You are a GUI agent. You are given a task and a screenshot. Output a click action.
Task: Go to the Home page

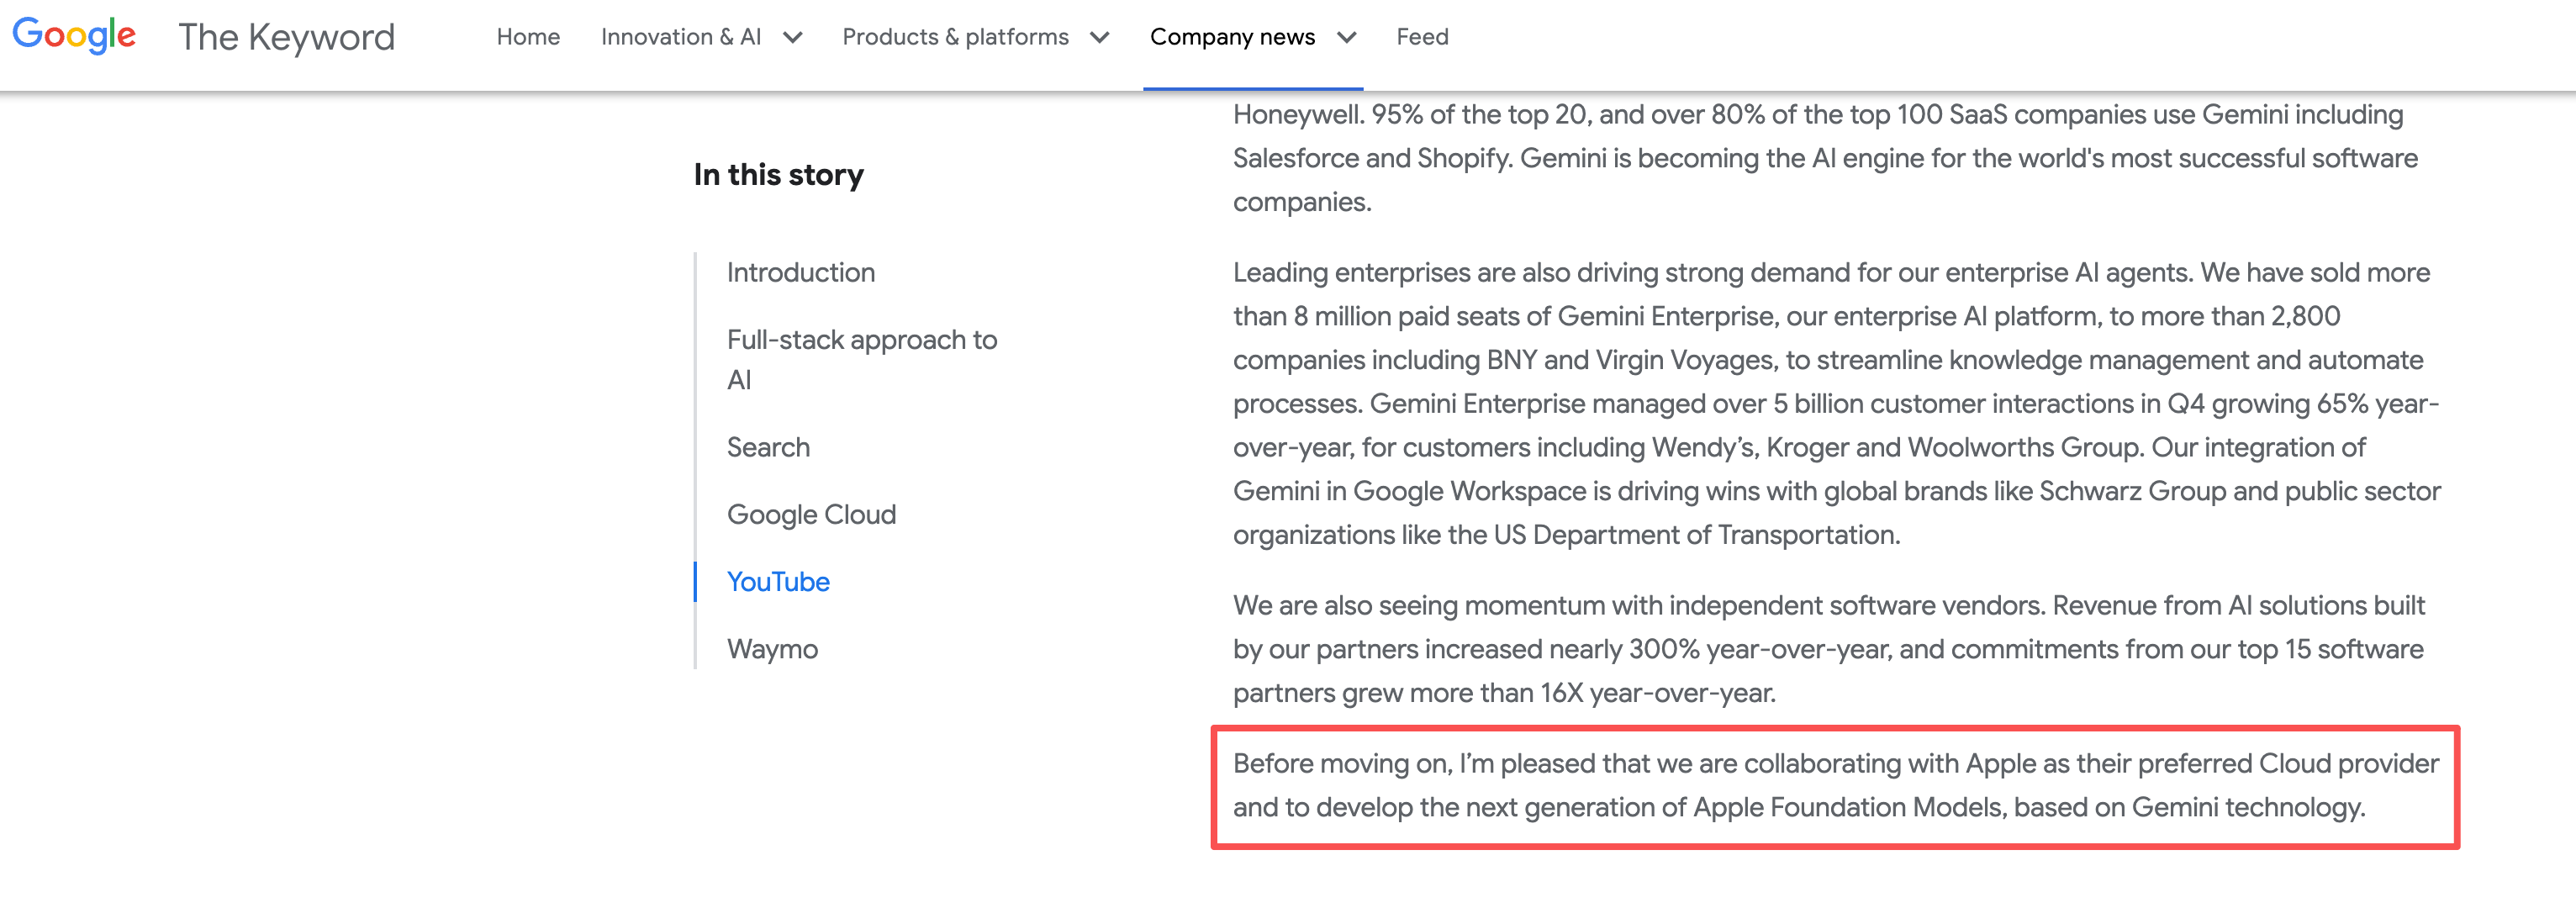[x=528, y=37]
